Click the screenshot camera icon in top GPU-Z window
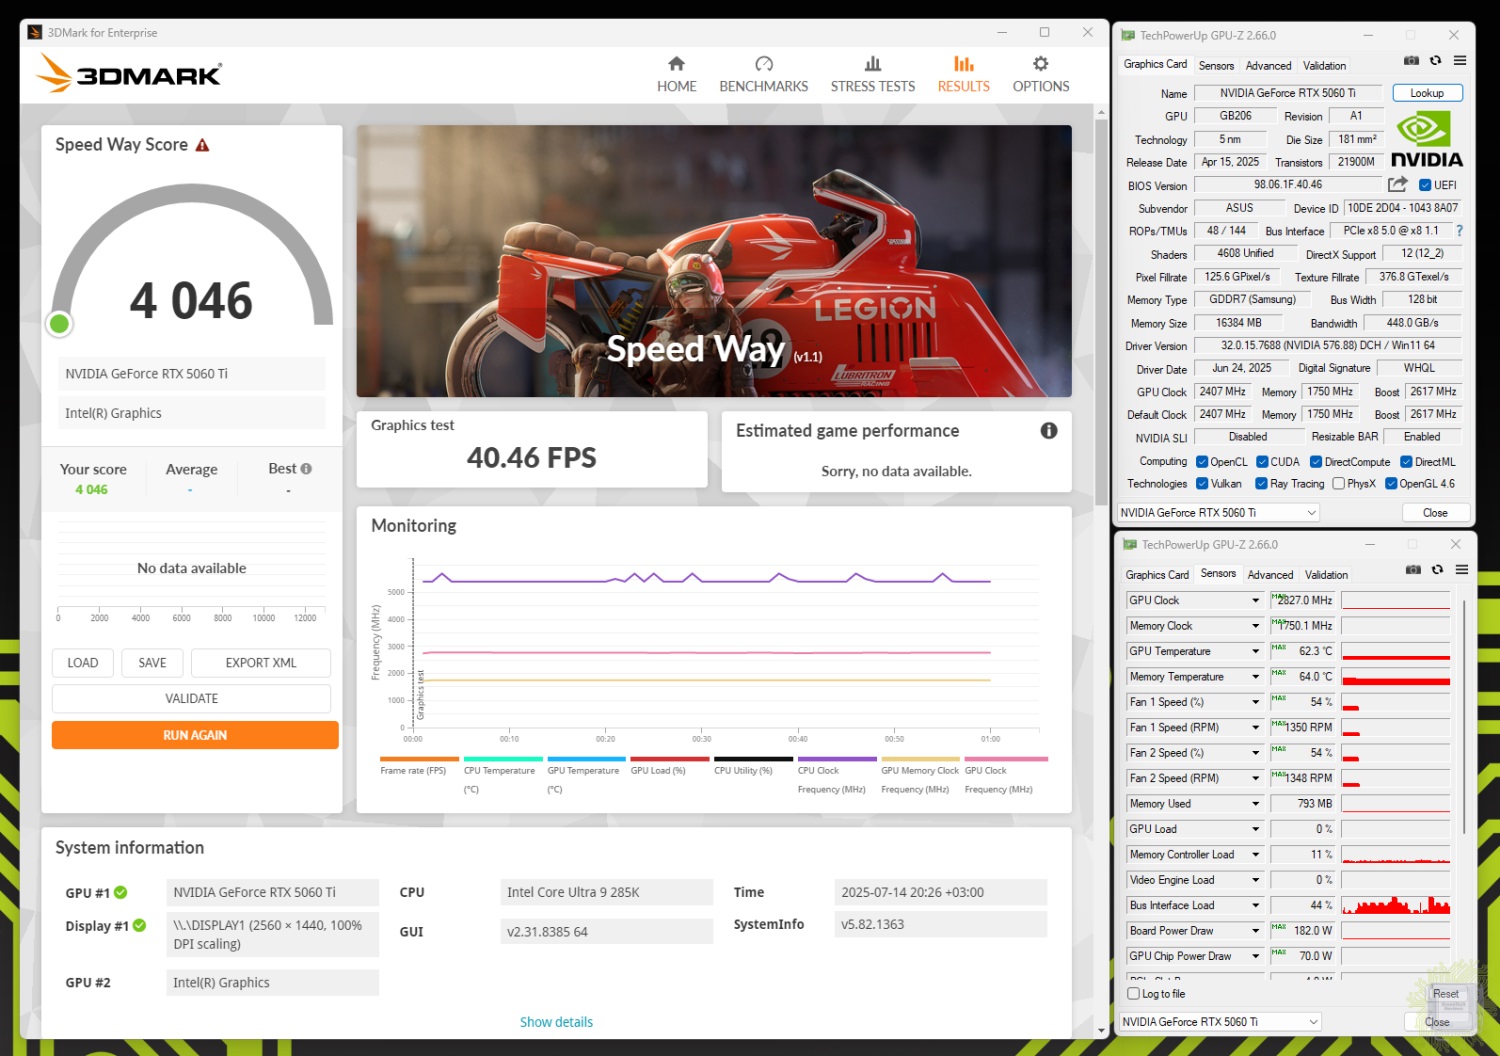Viewport: 1500px width, 1056px height. coord(1411,61)
